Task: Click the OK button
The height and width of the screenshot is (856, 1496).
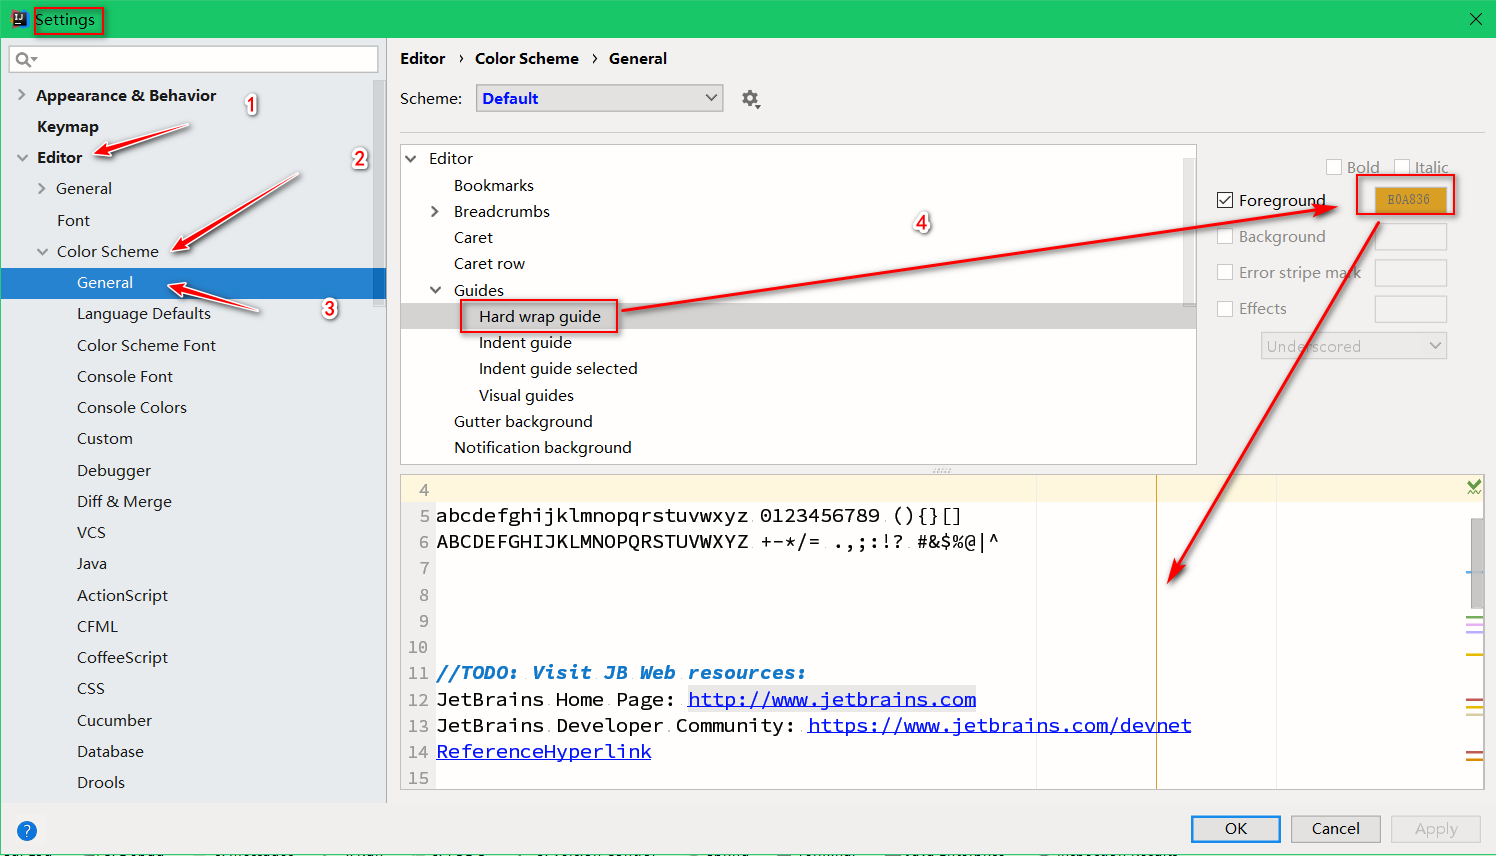Action: click(1236, 829)
